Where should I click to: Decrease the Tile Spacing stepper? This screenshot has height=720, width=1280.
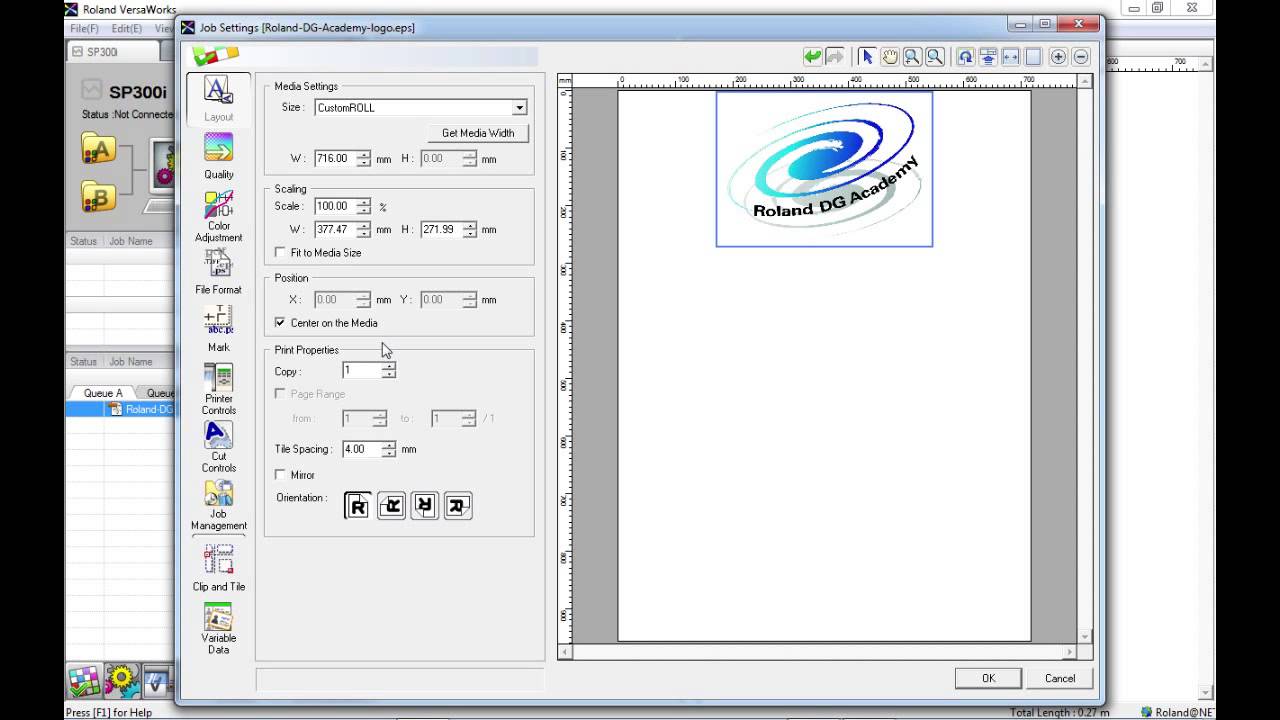389,454
